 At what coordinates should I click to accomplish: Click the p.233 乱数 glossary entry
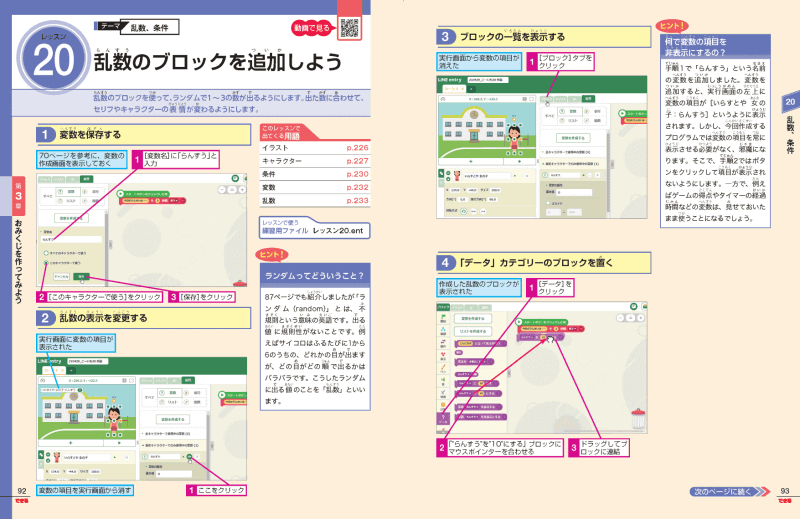pyautogui.click(x=315, y=201)
